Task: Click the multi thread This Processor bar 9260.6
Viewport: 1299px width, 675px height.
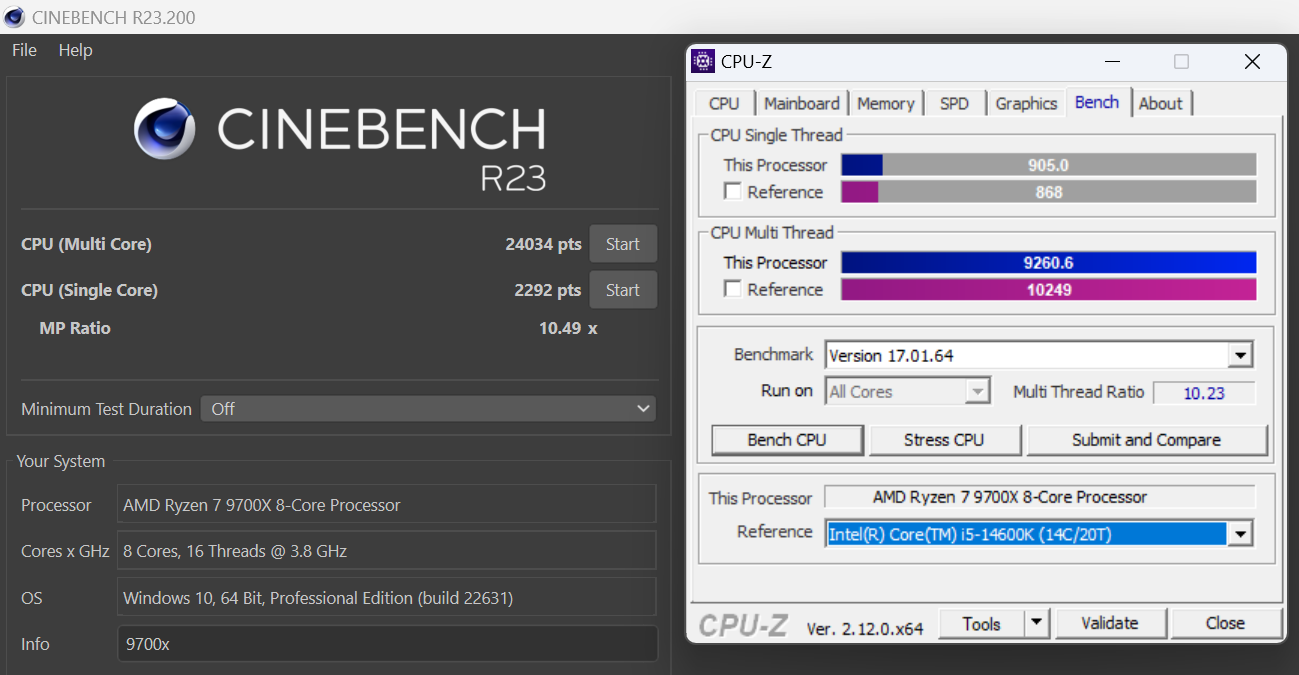Action: 1049,262
